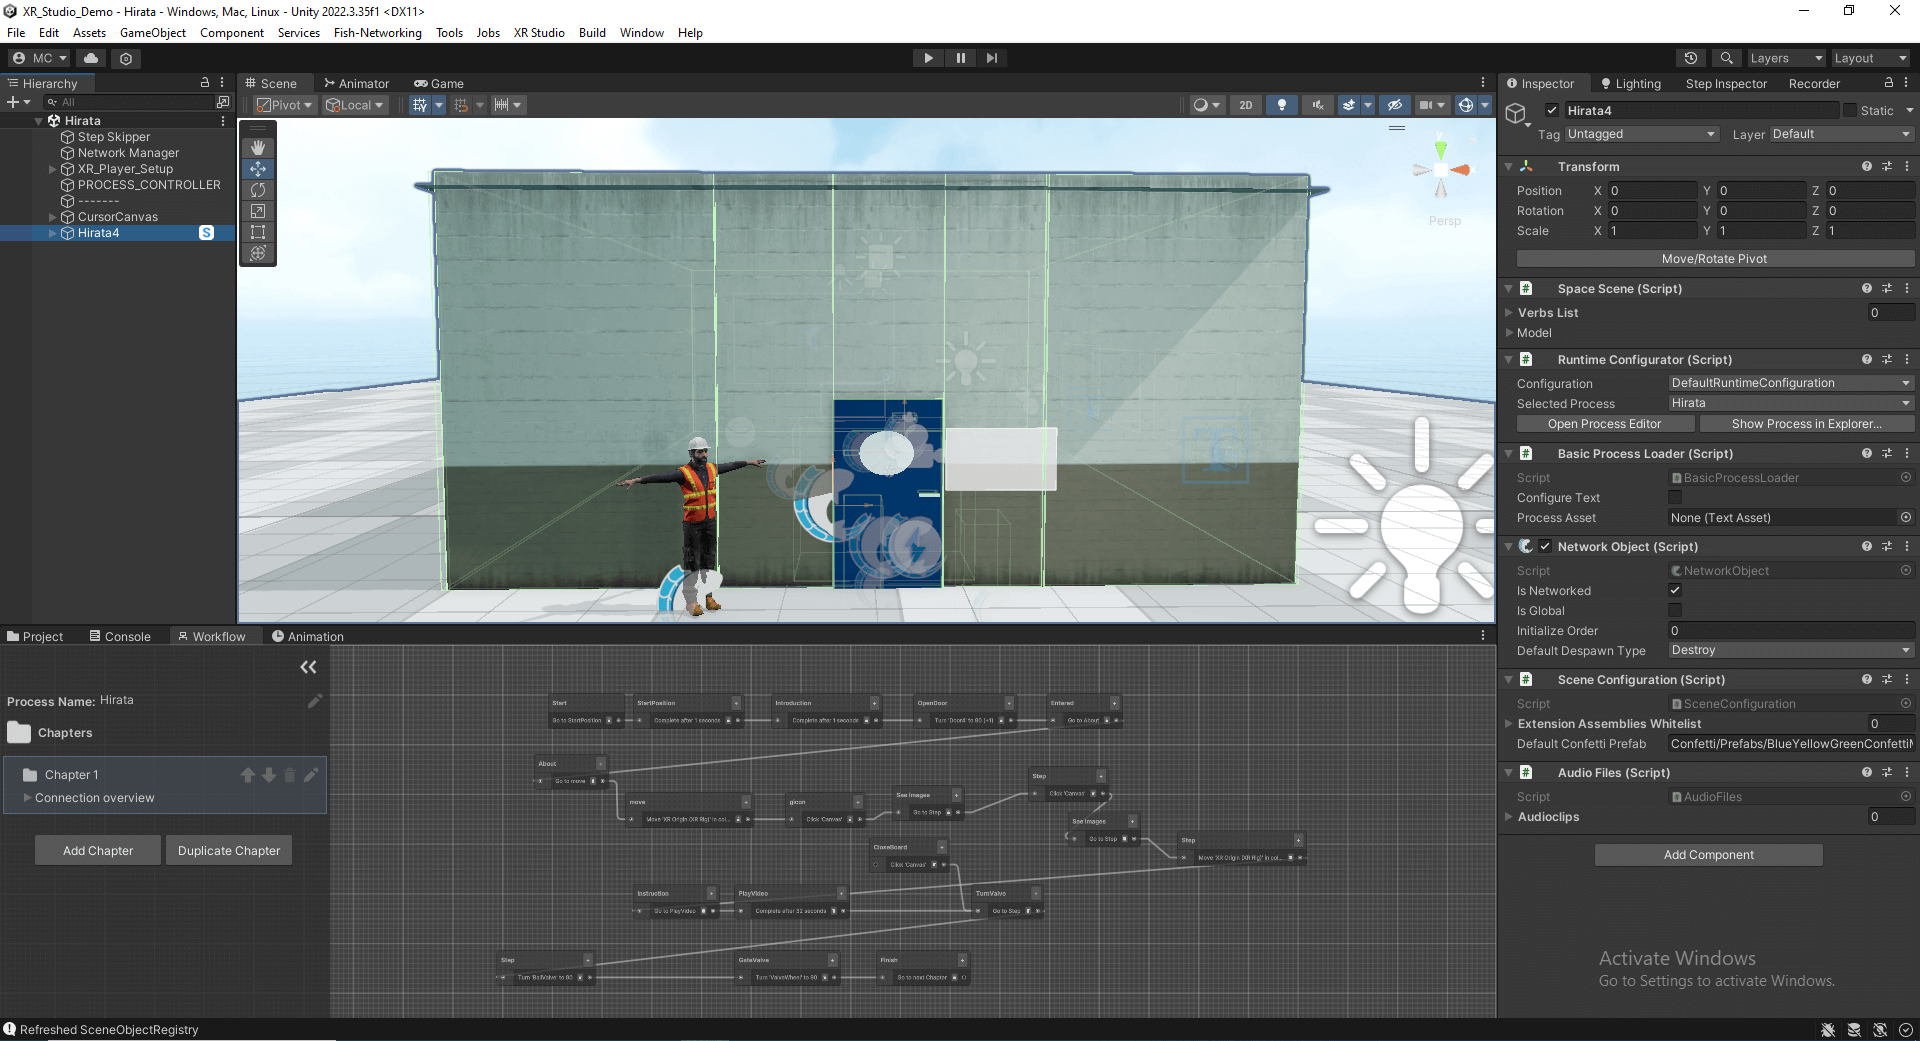Enable the Is Global checkbox
Viewport: 1920px width, 1041px height.
(x=1675, y=611)
